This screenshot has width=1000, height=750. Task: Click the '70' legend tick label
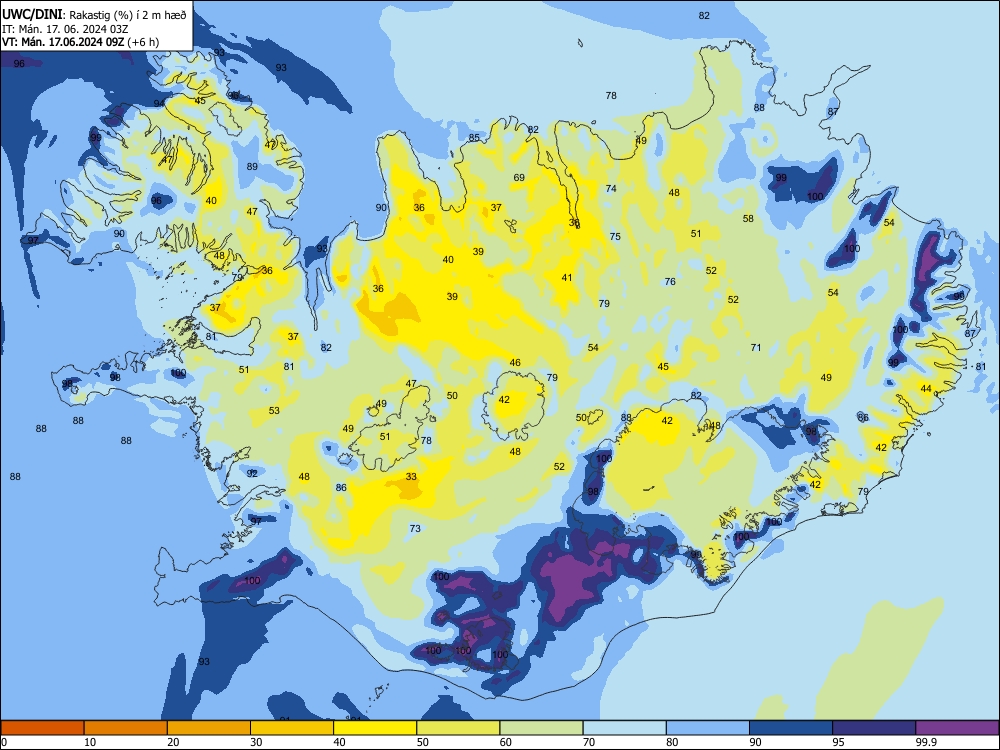pyautogui.click(x=589, y=742)
